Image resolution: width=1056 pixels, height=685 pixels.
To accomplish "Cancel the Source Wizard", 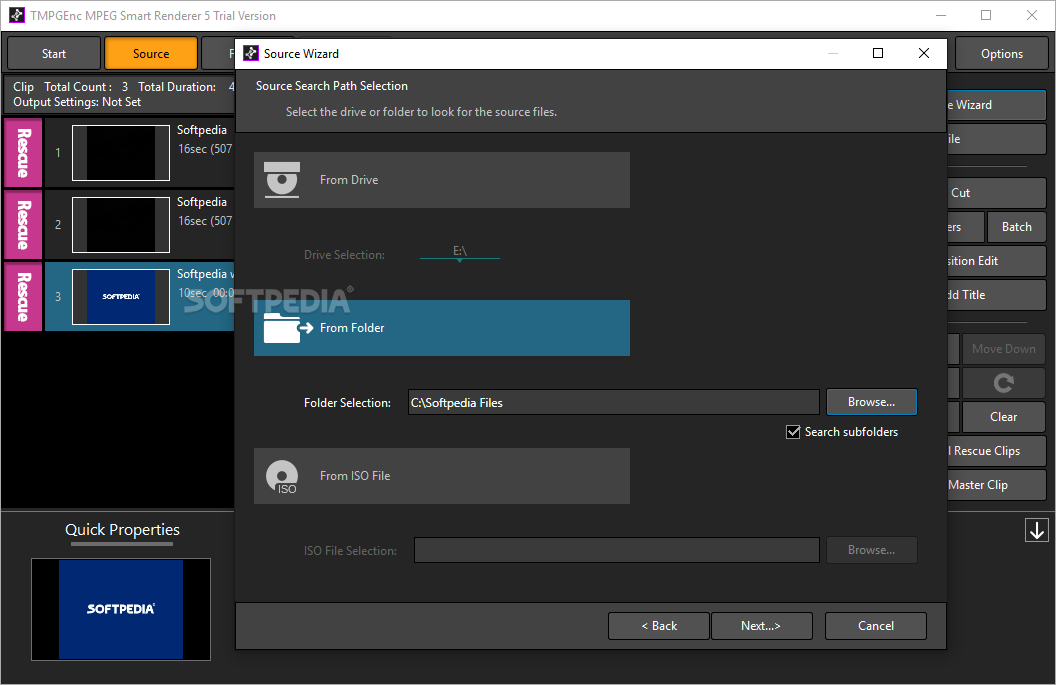I will (x=876, y=626).
